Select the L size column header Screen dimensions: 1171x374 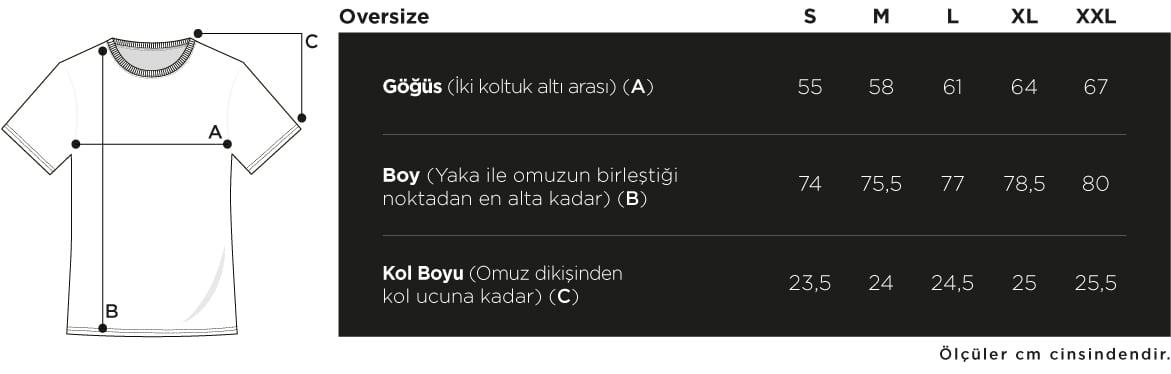coord(952,16)
